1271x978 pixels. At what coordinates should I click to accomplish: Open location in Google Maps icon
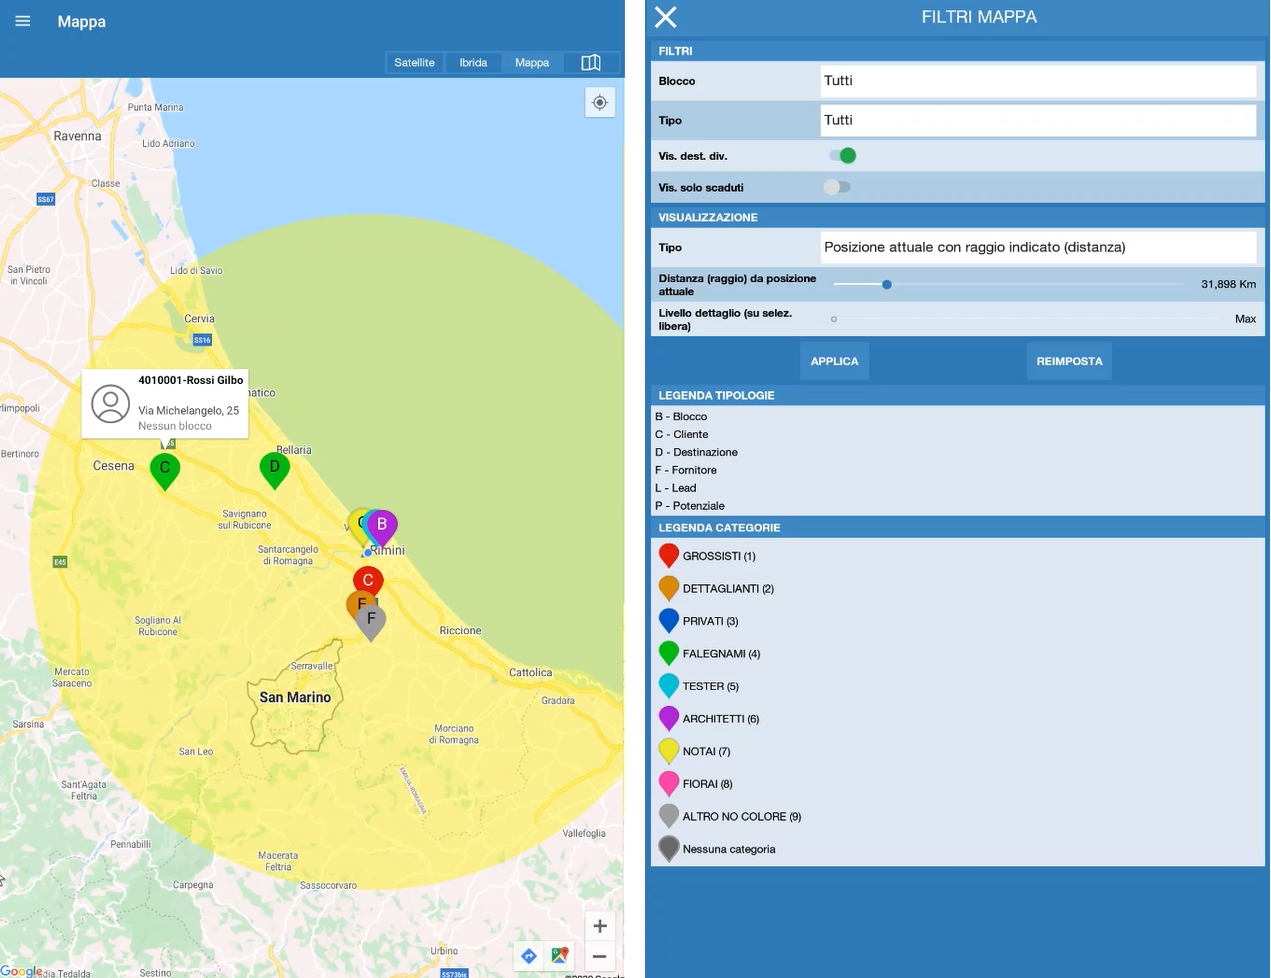coord(560,956)
